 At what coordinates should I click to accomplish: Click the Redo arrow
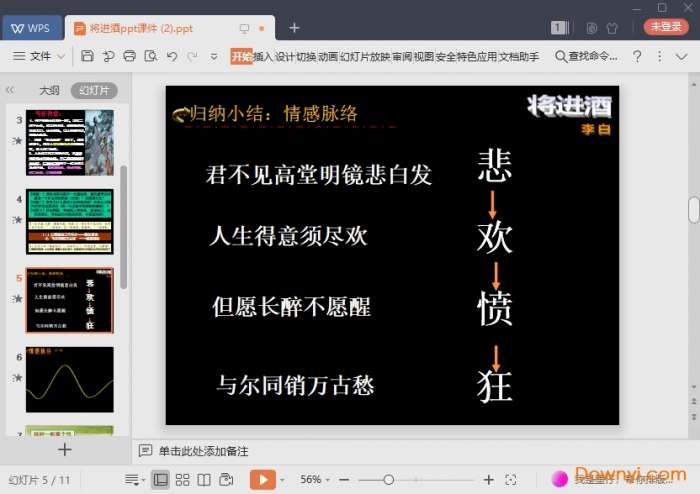coord(192,56)
